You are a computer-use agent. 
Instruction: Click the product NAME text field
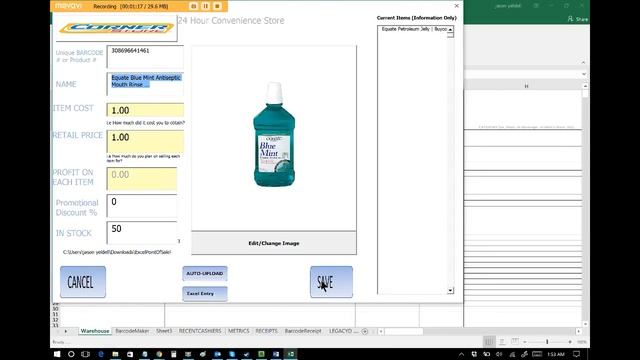click(145, 84)
